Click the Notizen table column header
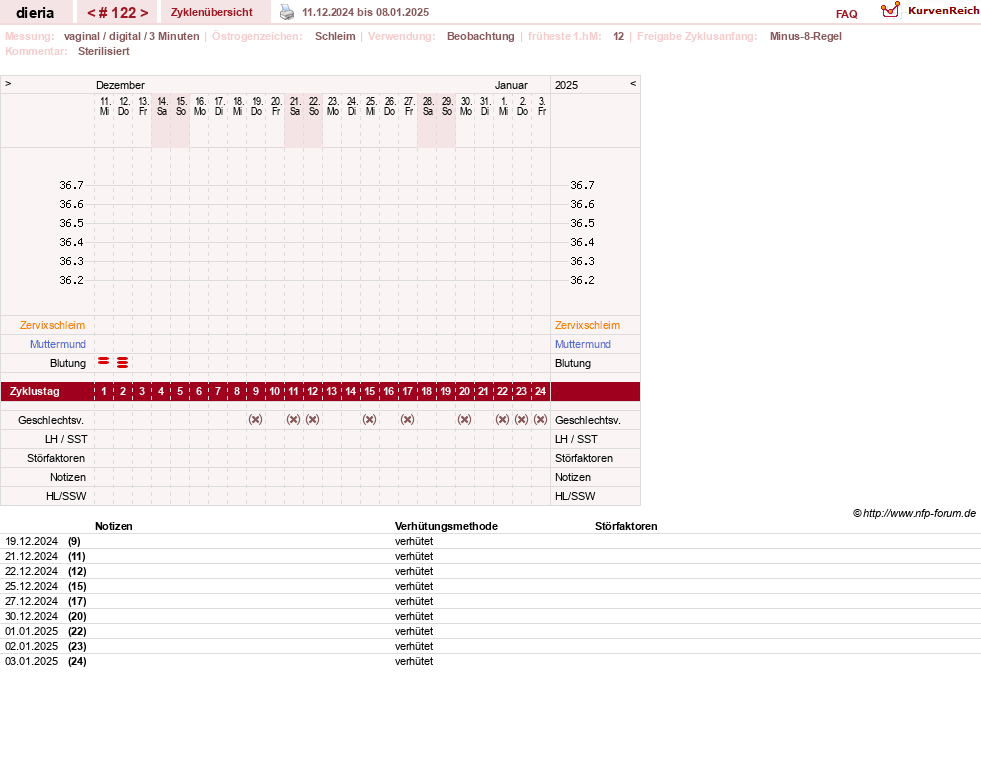 coord(114,527)
